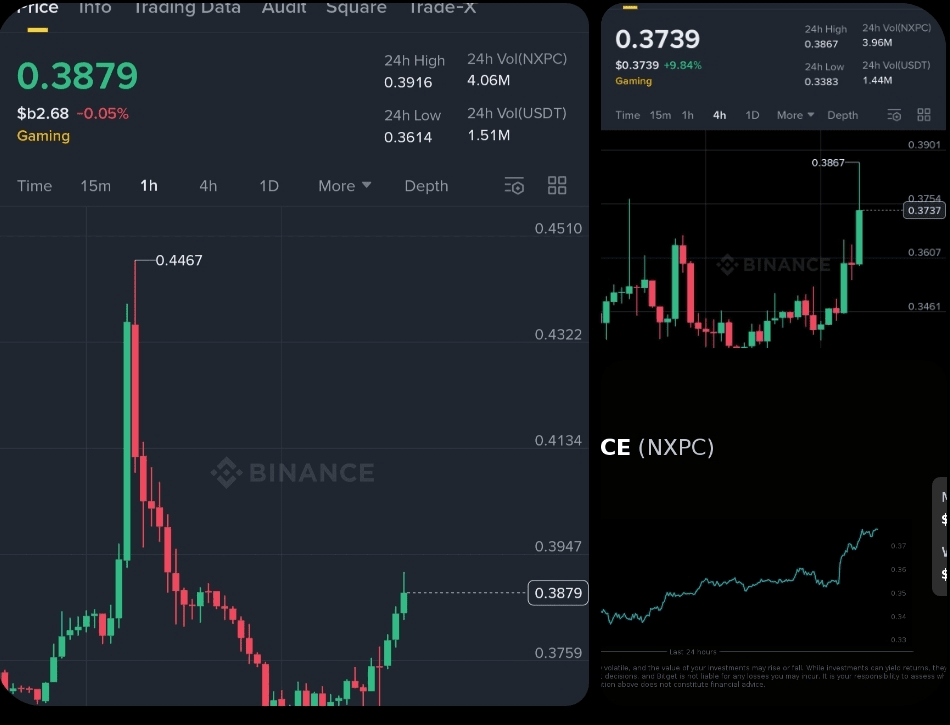Click the 0.3879 price heading

[78, 76]
